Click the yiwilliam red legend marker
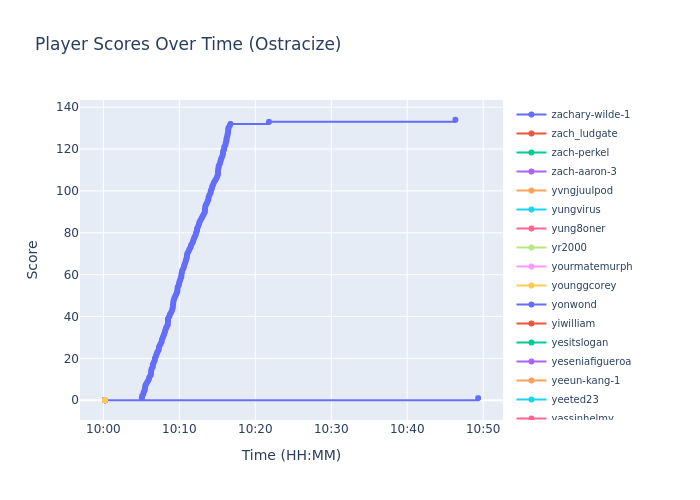 [531, 324]
